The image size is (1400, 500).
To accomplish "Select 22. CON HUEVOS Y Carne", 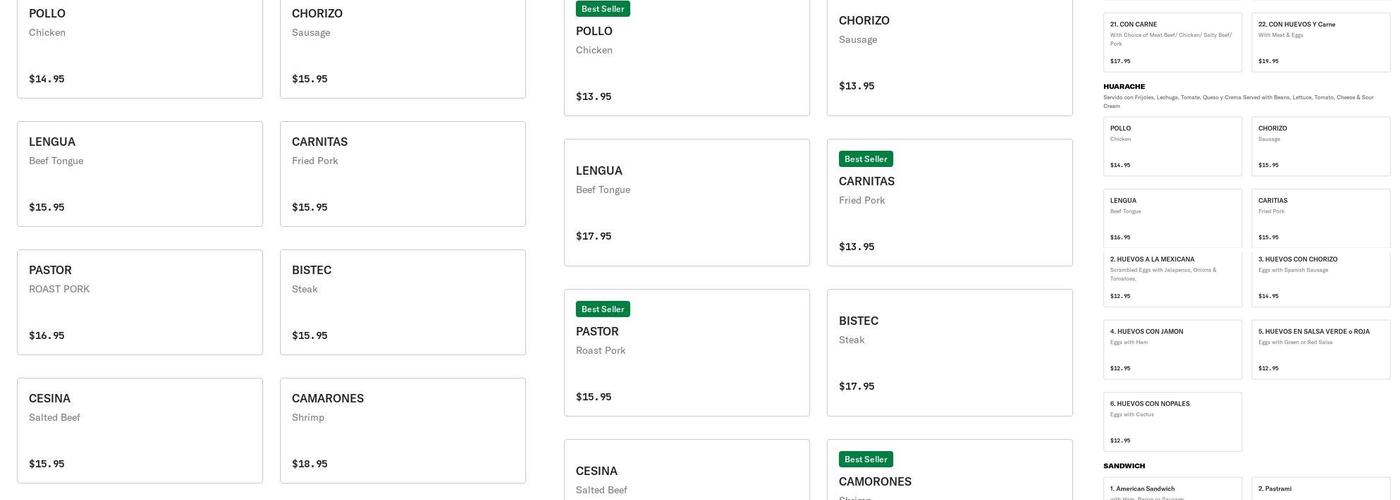I will point(1320,42).
